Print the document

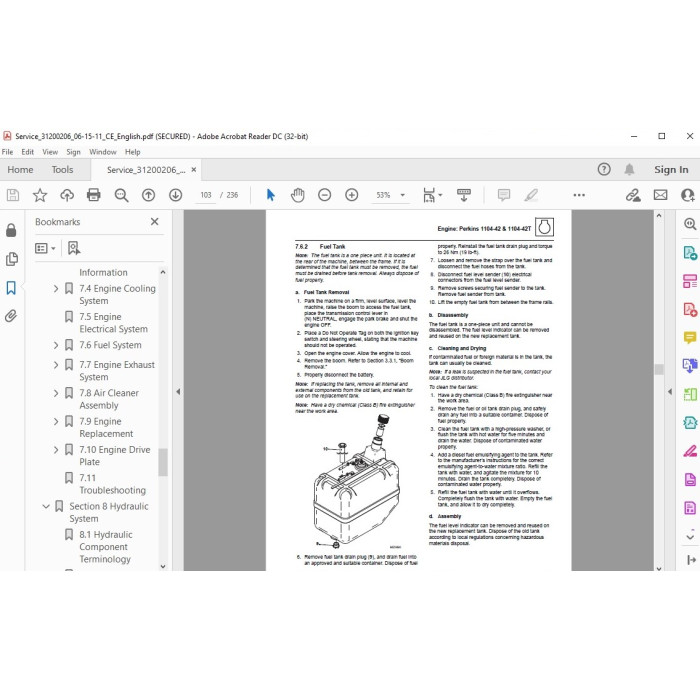[94, 195]
